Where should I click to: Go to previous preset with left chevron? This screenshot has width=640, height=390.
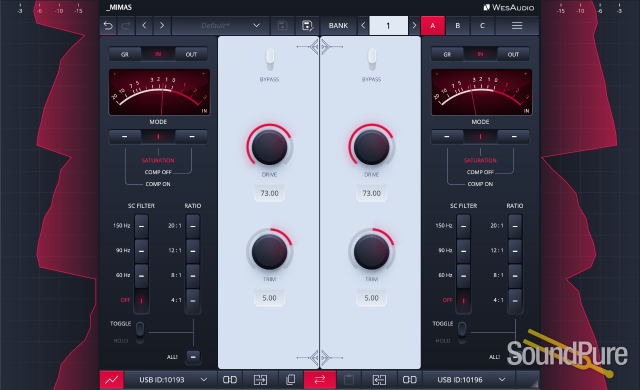[x=144, y=26]
